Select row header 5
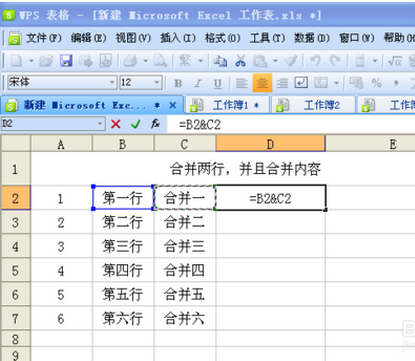This screenshot has height=361, width=415. point(15,270)
